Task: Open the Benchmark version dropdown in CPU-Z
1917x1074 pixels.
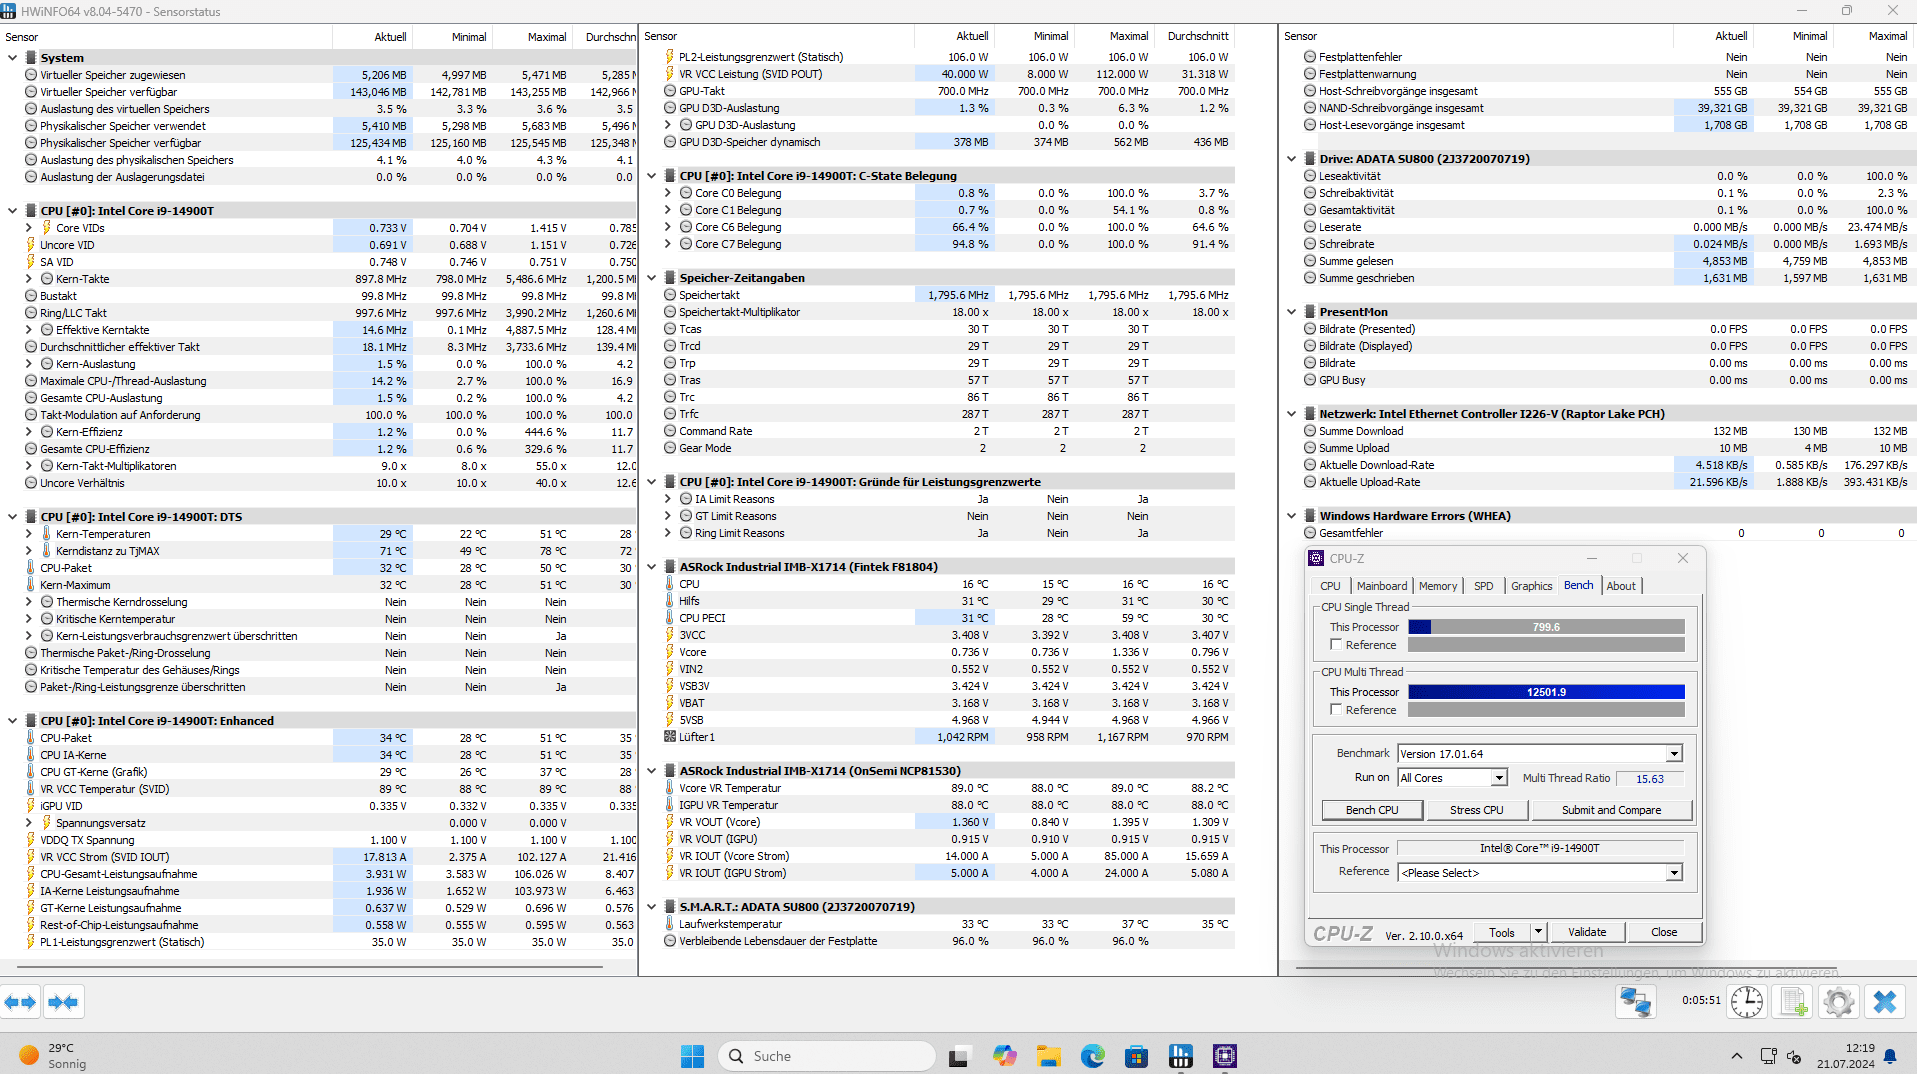Action: click(x=1674, y=754)
